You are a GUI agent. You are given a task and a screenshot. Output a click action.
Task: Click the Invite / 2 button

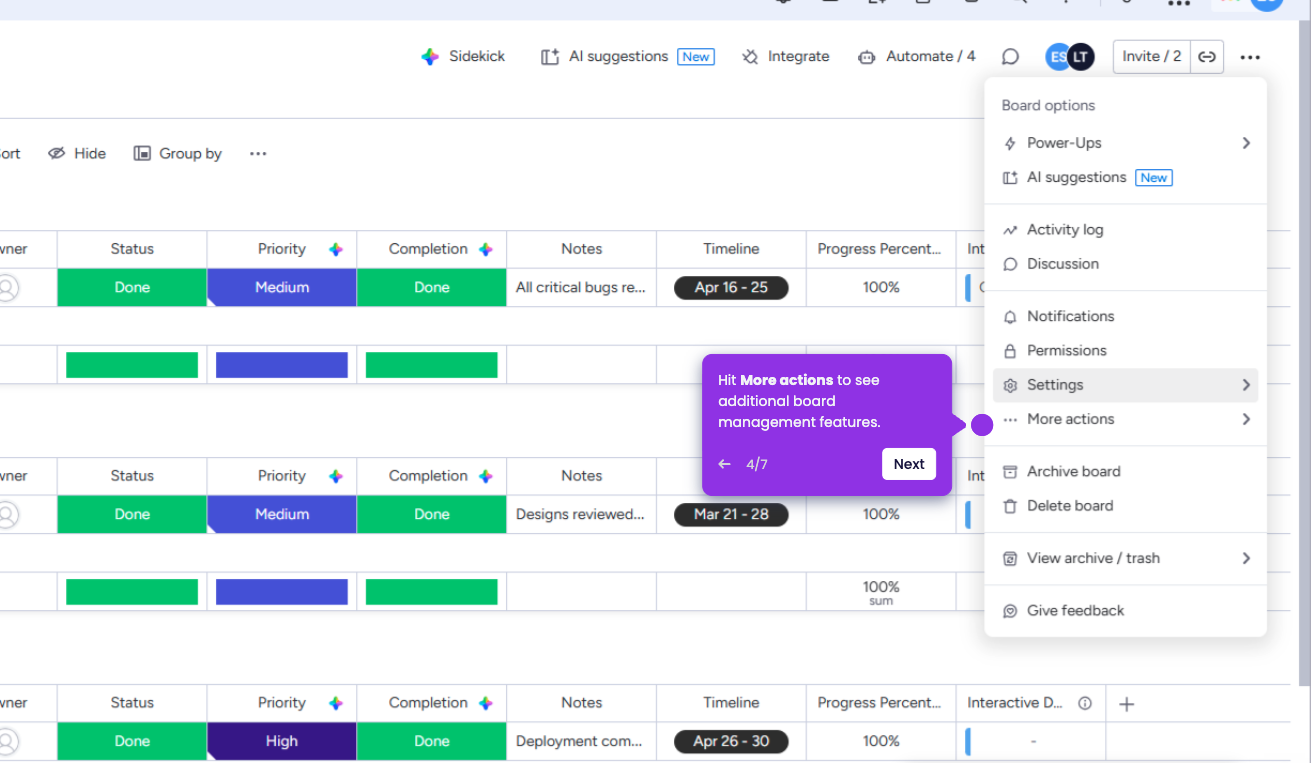1152,57
